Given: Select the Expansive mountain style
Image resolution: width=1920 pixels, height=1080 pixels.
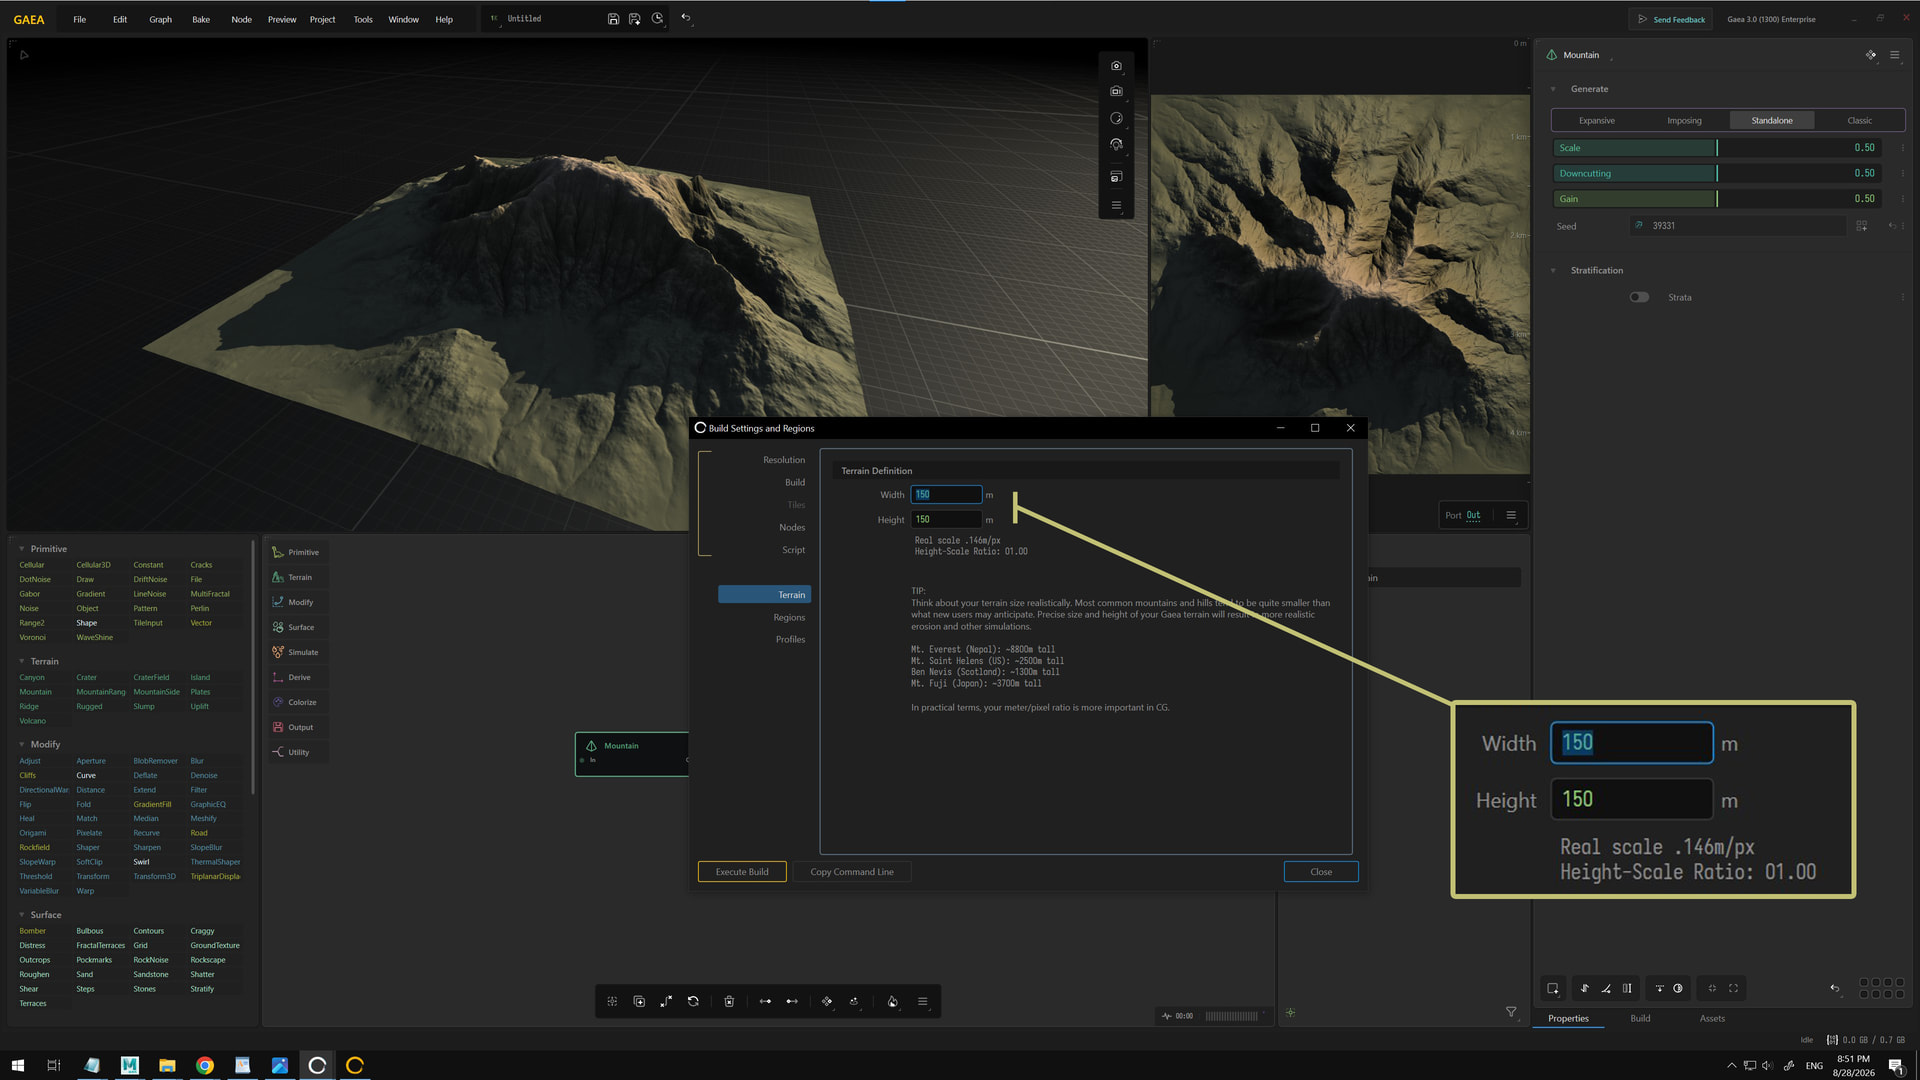Looking at the screenshot, I should click(1596, 120).
